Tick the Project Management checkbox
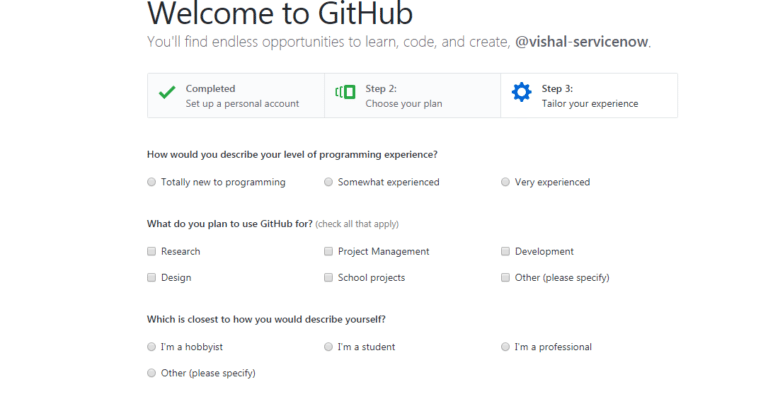Screen dimensions: 768x399 coord(328,251)
